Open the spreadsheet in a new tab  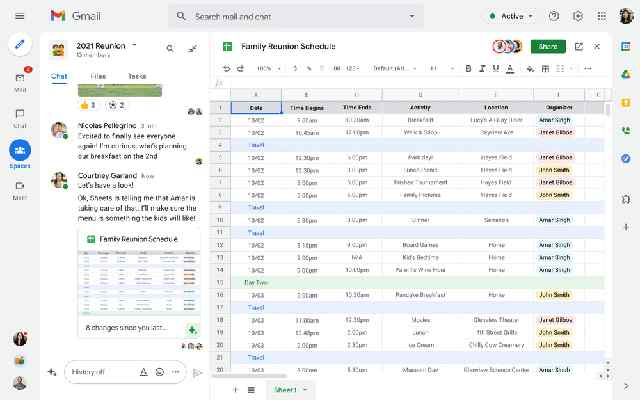tap(578, 47)
